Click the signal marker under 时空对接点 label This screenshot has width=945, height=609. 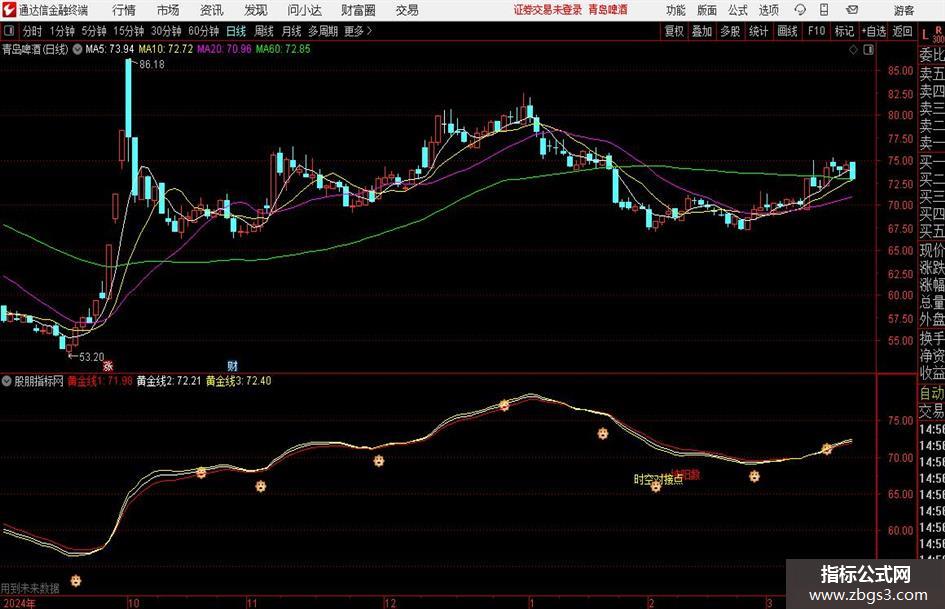click(656, 486)
